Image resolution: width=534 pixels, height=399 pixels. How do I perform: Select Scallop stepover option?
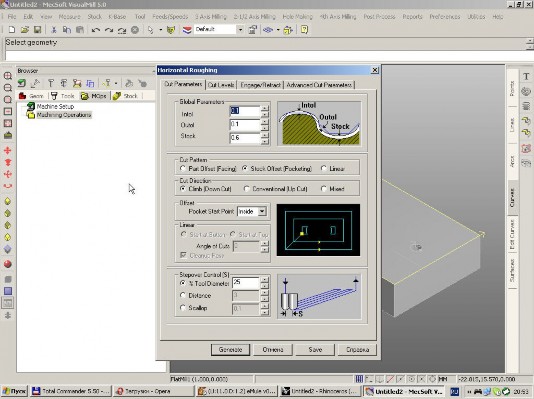193,308
